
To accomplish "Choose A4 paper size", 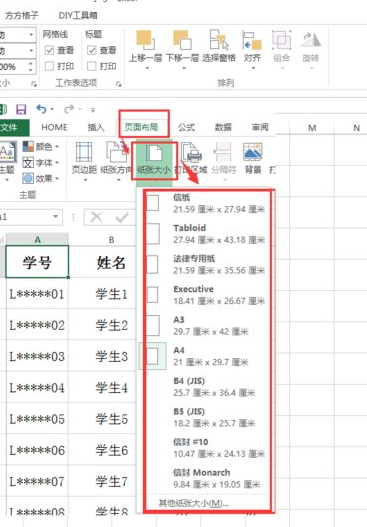I will [206, 356].
